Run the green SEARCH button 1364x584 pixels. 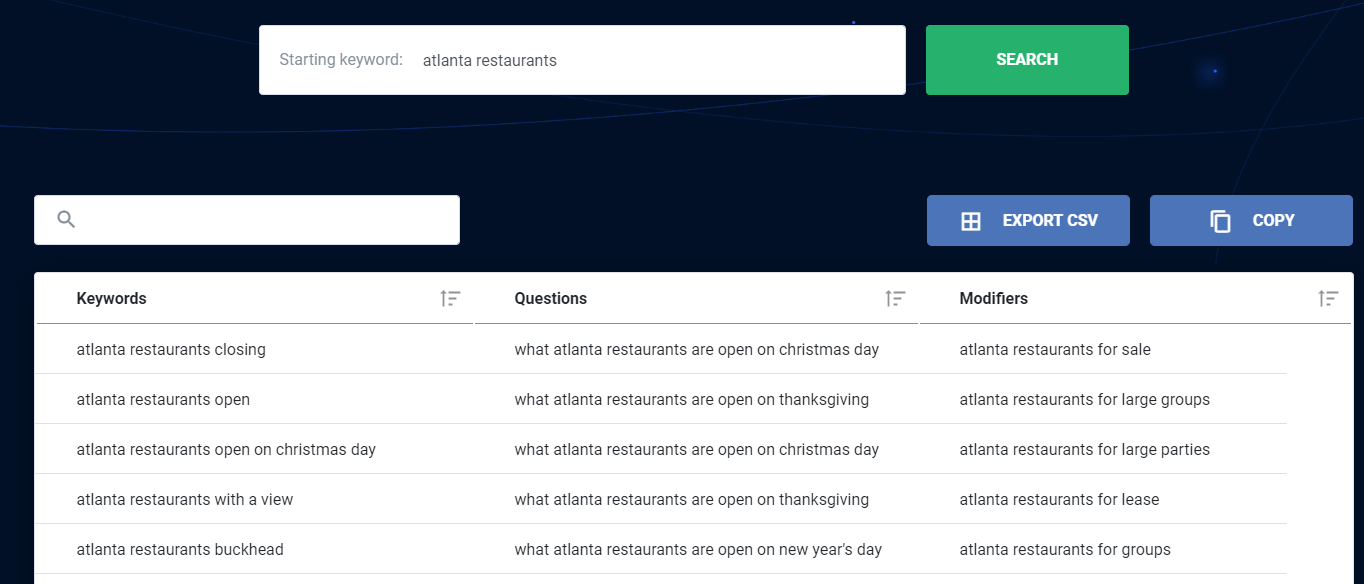click(1027, 60)
